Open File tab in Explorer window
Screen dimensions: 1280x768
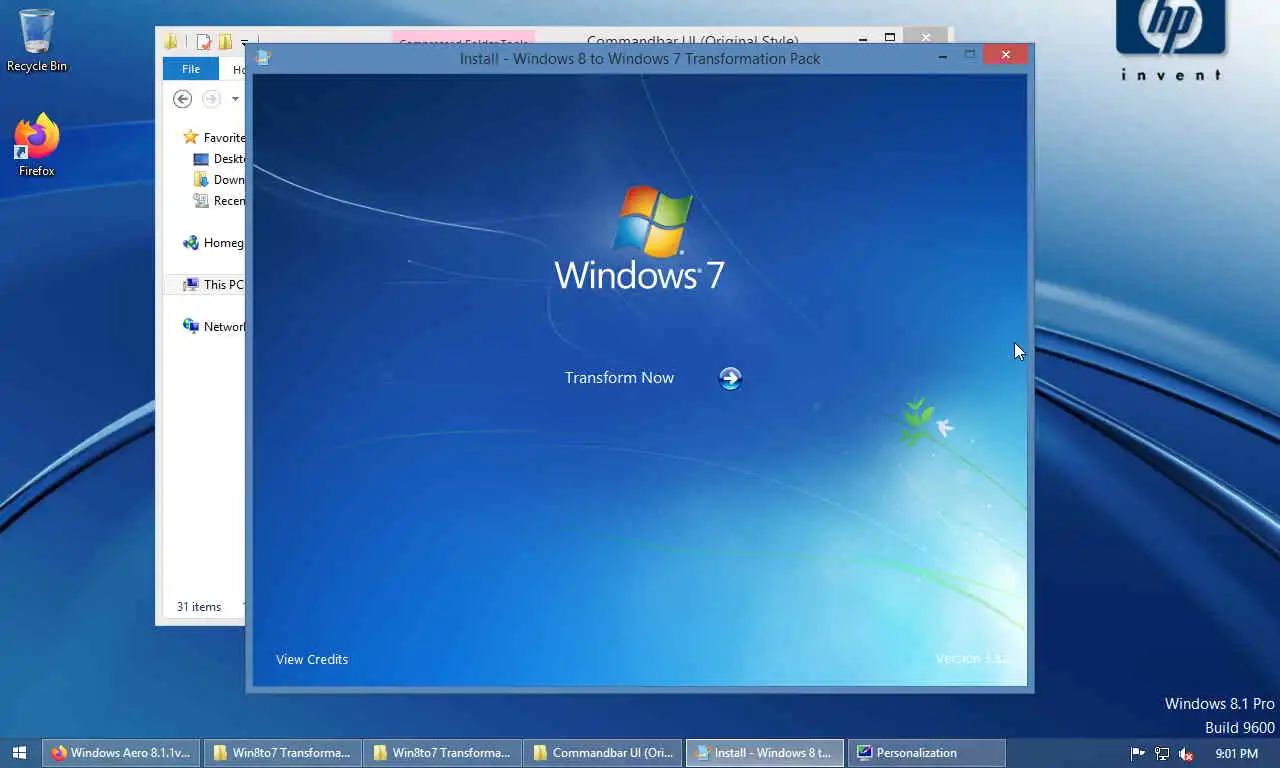(x=190, y=69)
